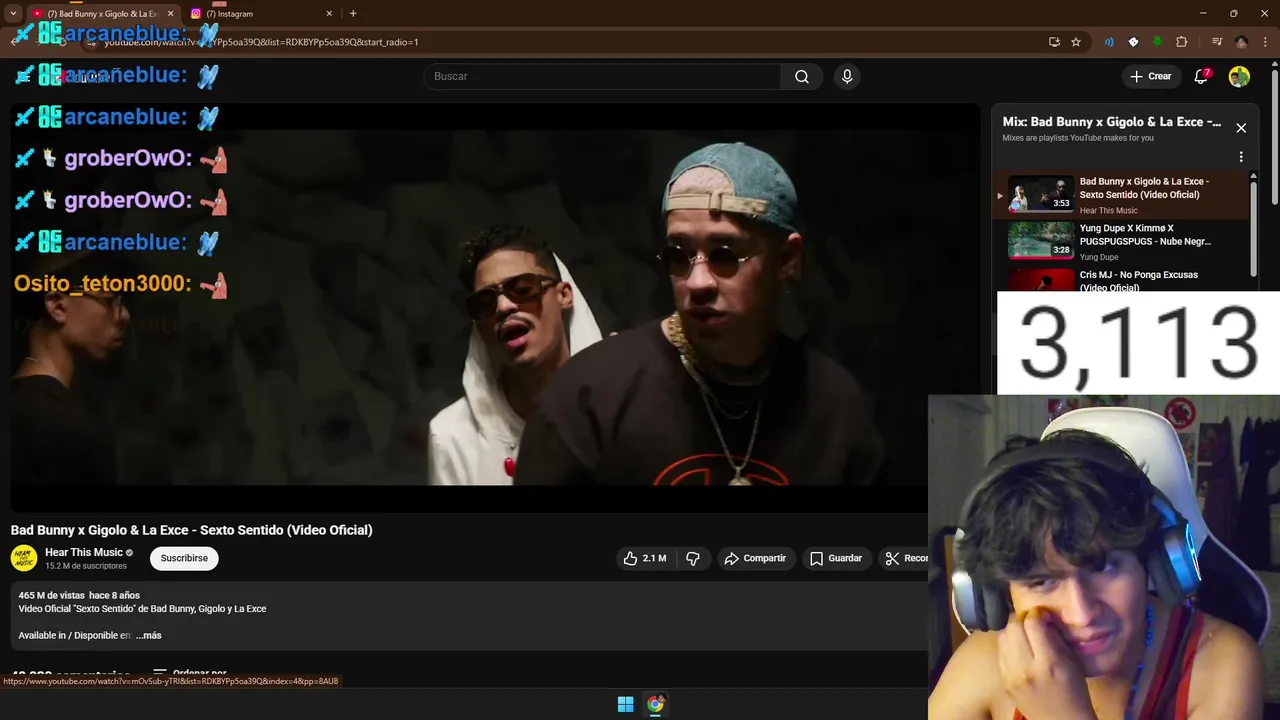Click the main video player
Screen dimensions: 1280x720
(x=495, y=307)
